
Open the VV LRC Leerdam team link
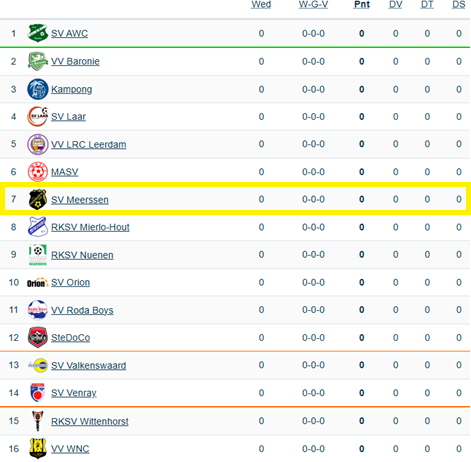pyautogui.click(x=89, y=144)
